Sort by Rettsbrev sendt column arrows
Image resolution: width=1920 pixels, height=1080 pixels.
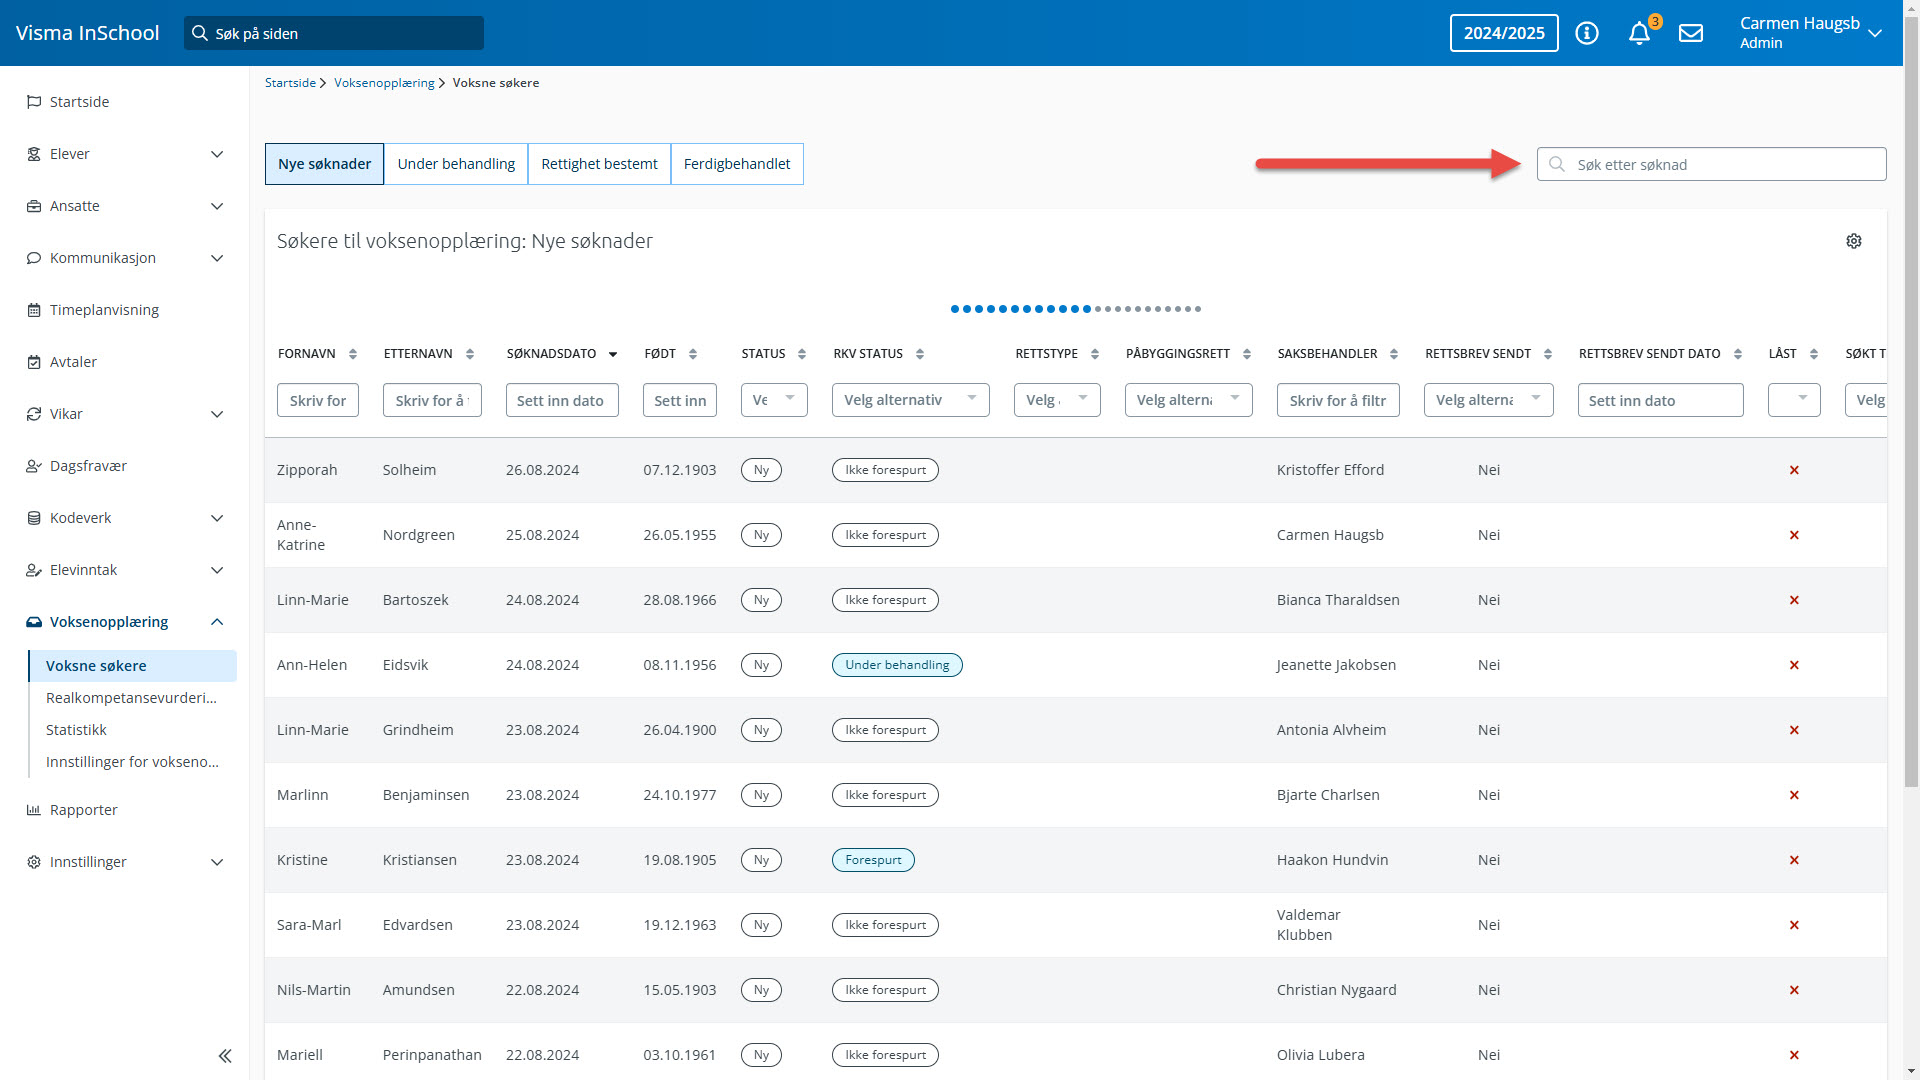coord(1548,354)
